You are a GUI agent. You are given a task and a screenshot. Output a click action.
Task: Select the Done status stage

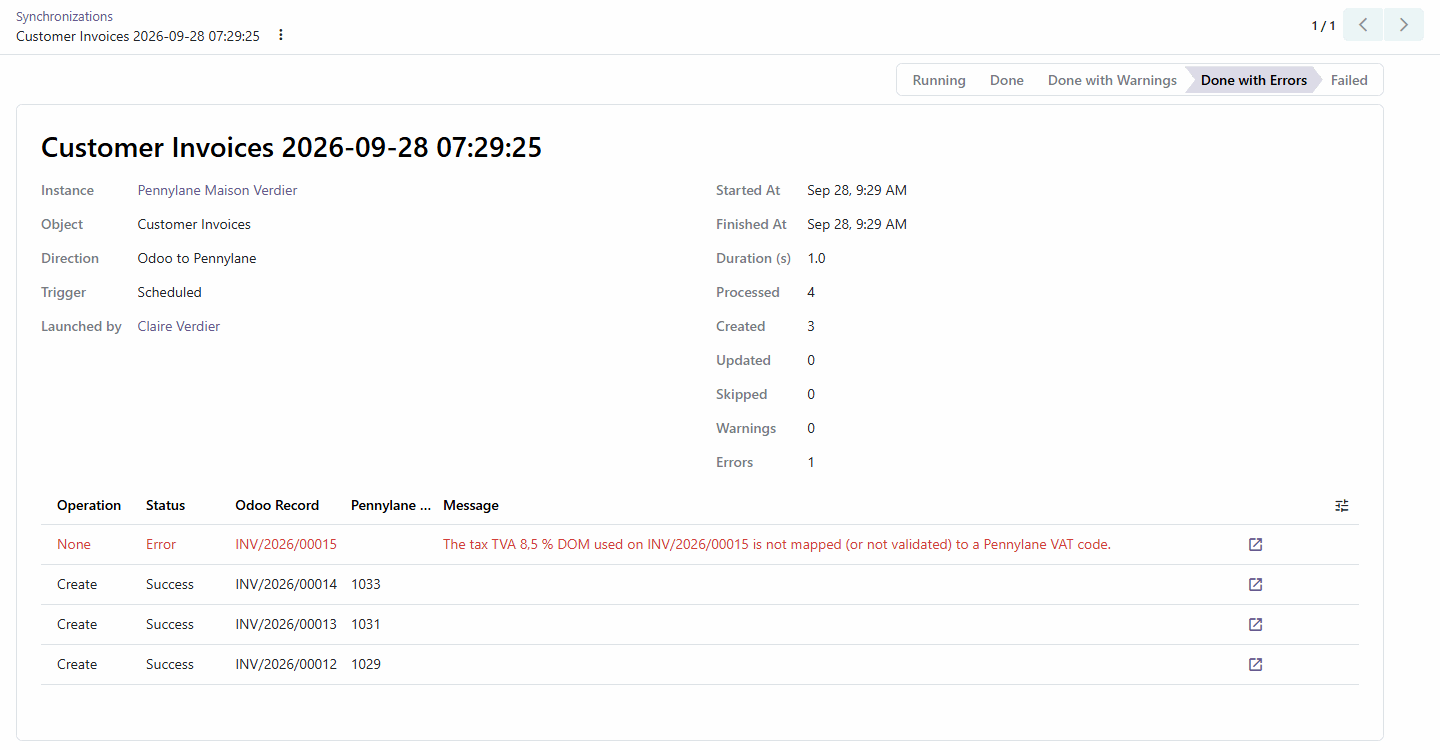tap(1007, 80)
